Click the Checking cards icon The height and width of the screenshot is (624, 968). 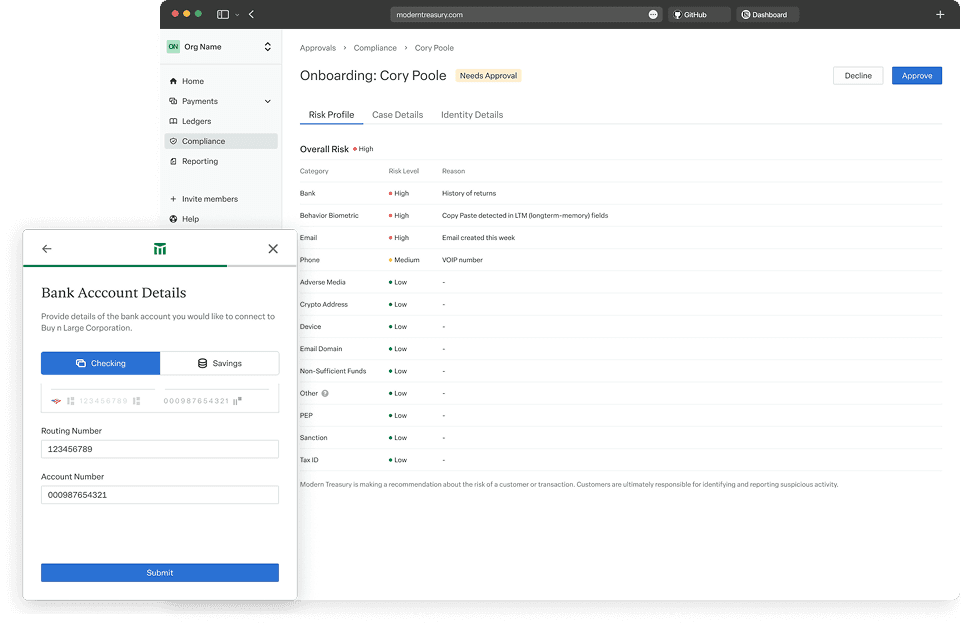pyautogui.click(x=81, y=364)
